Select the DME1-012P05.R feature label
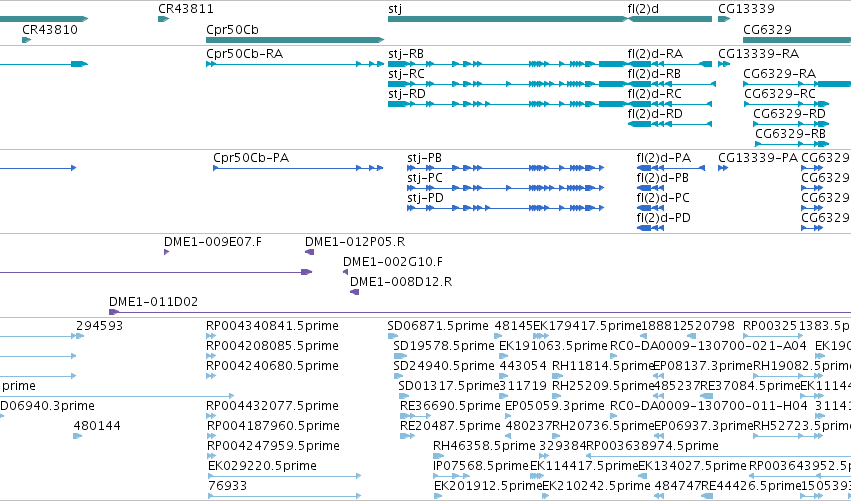The height and width of the screenshot is (501, 851). tap(355, 242)
